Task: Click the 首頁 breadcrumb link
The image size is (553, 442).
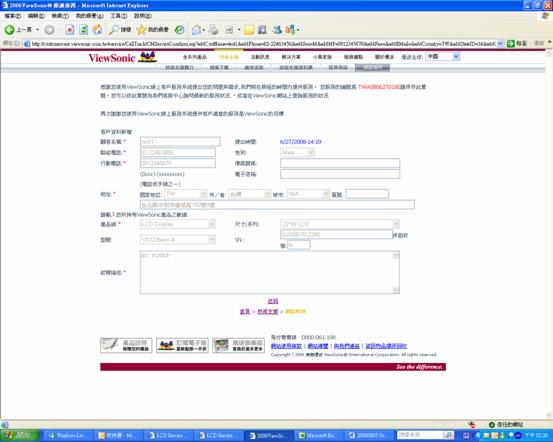Action: 245,312
